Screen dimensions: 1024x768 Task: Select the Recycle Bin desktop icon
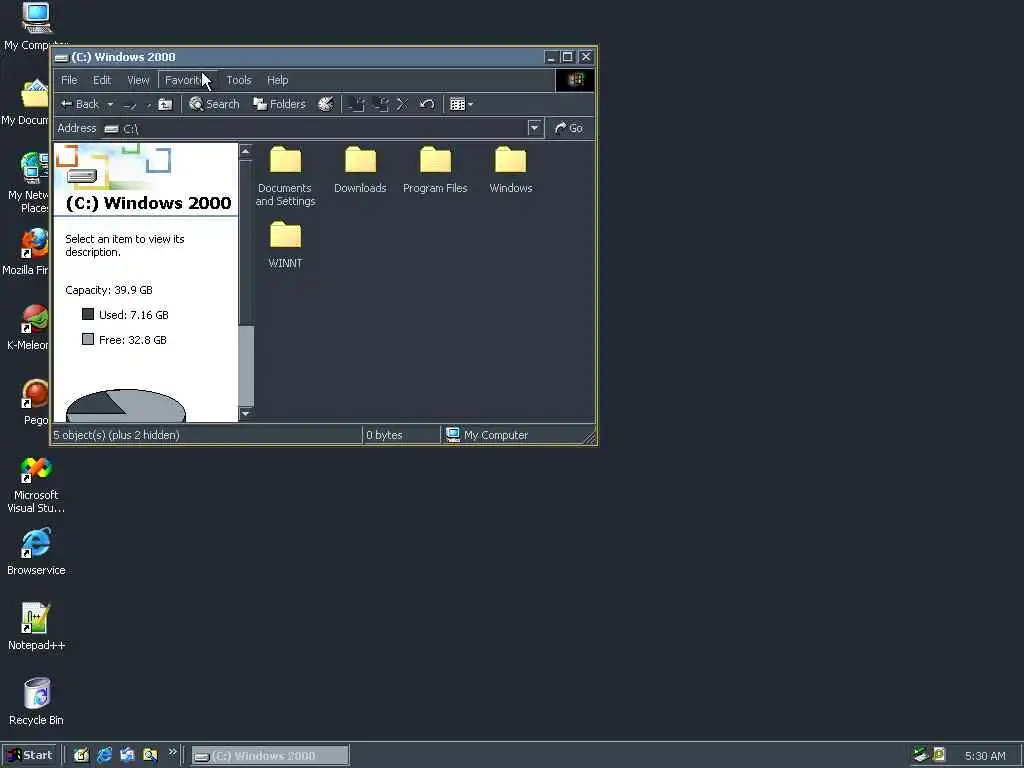[x=36, y=702]
